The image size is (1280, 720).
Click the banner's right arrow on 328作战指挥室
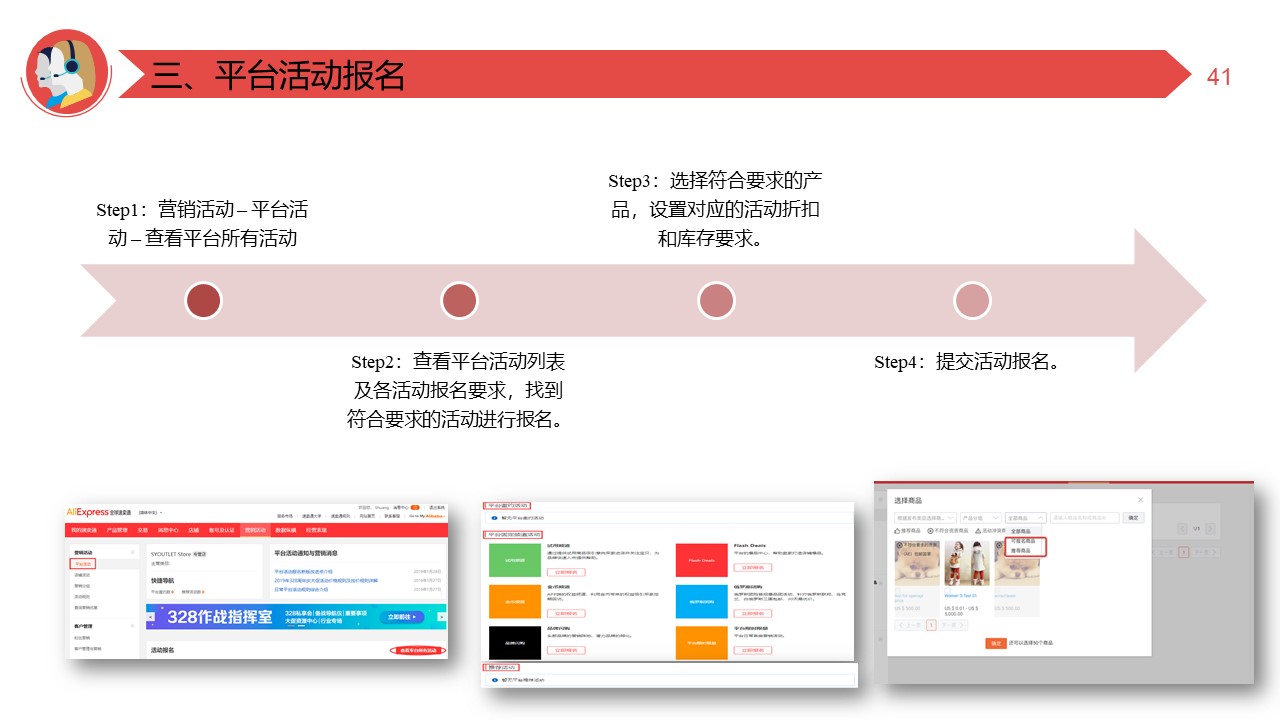[440, 617]
